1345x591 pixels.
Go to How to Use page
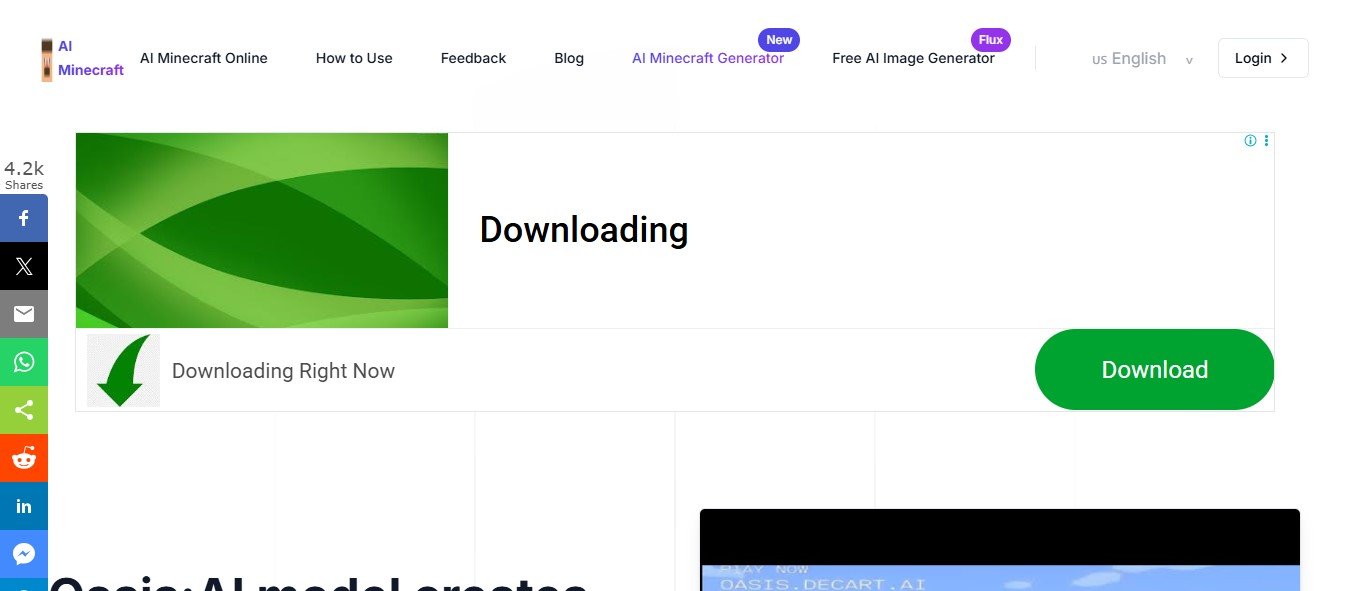point(354,58)
